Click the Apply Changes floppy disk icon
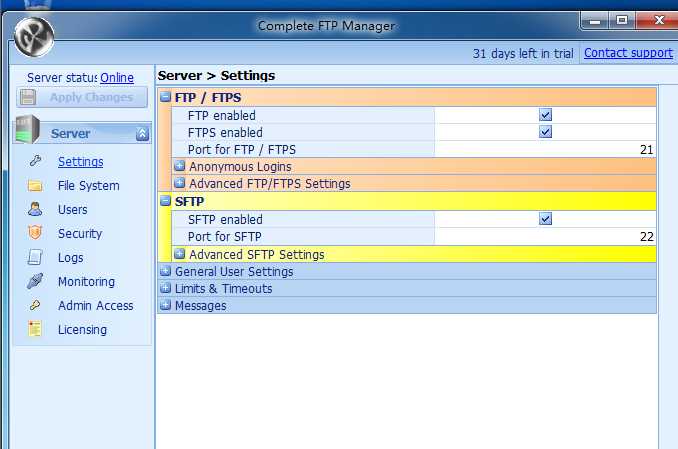The height and width of the screenshot is (449, 678). tap(28, 97)
